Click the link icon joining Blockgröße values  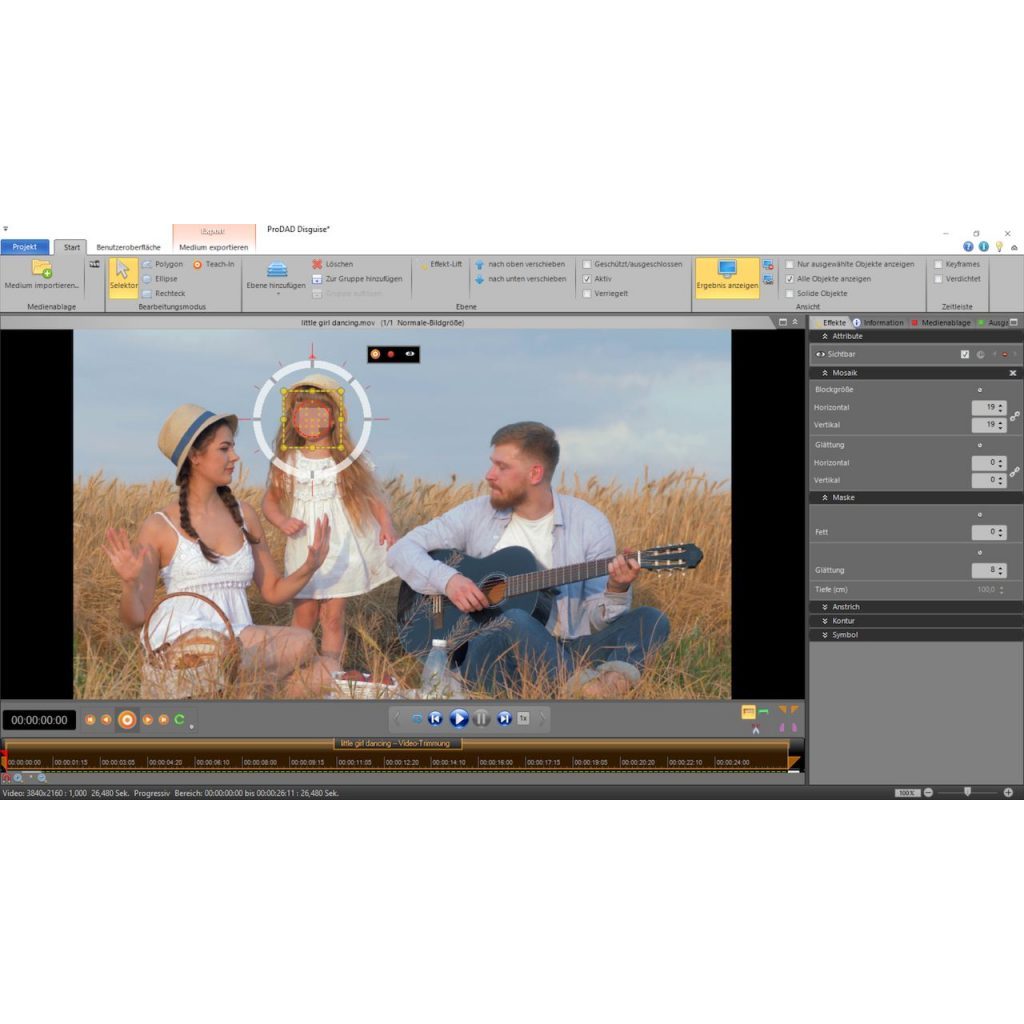pos(1015,416)
